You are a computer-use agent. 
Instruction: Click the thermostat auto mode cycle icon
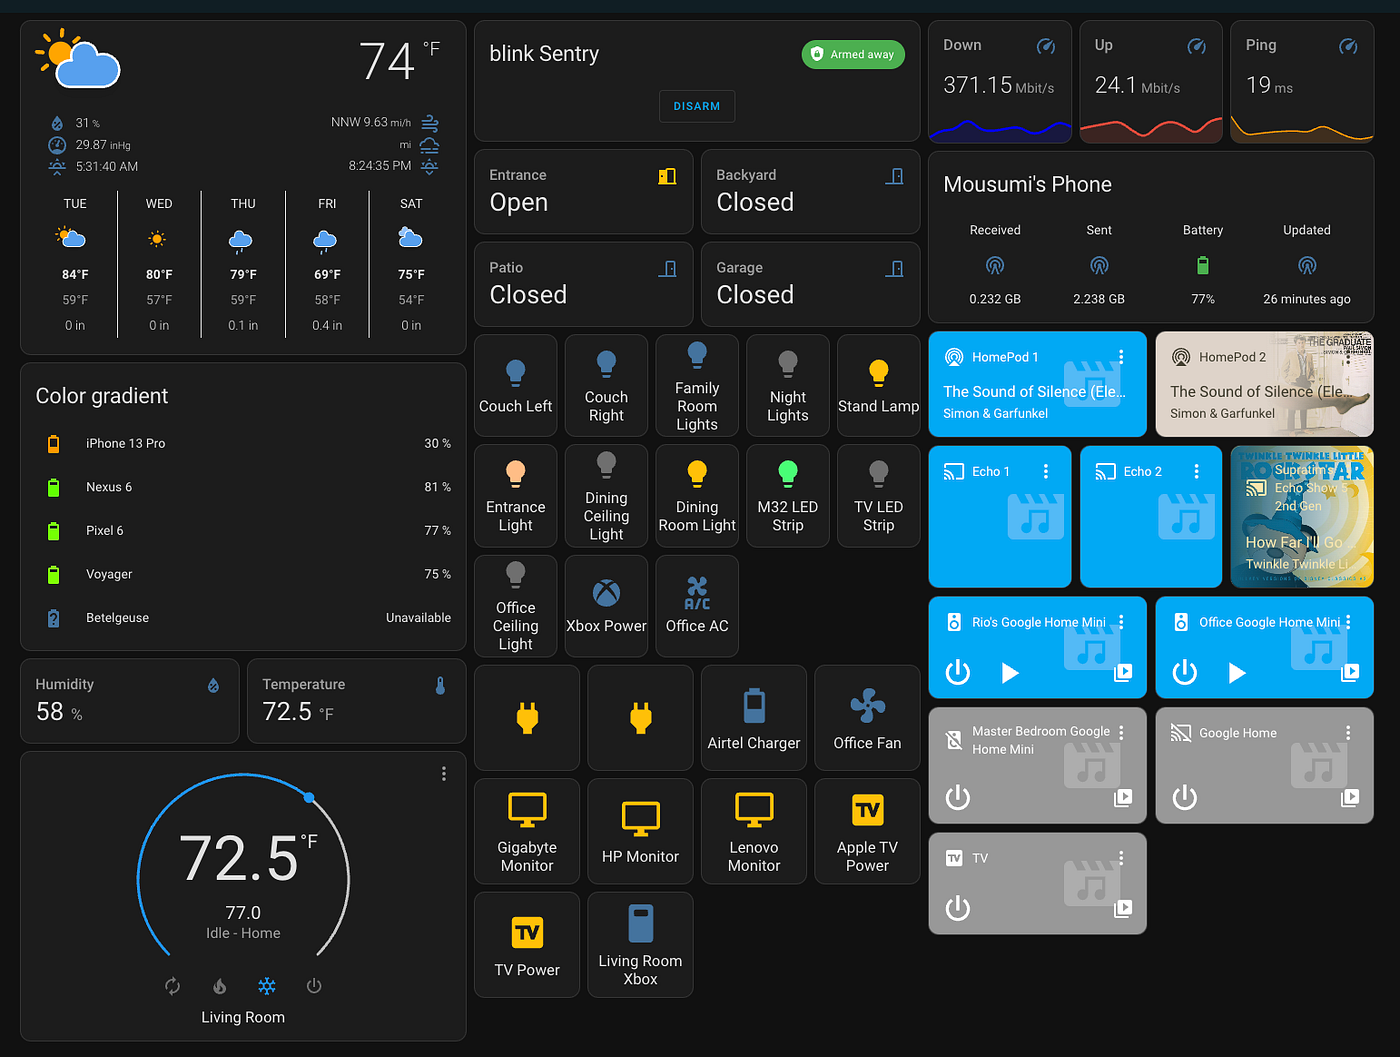173,986
